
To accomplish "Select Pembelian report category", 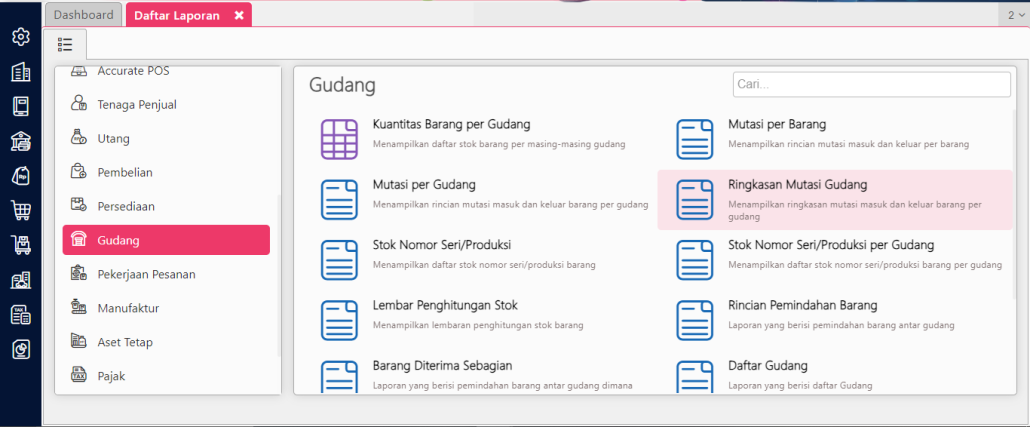I will coord(125,172).
